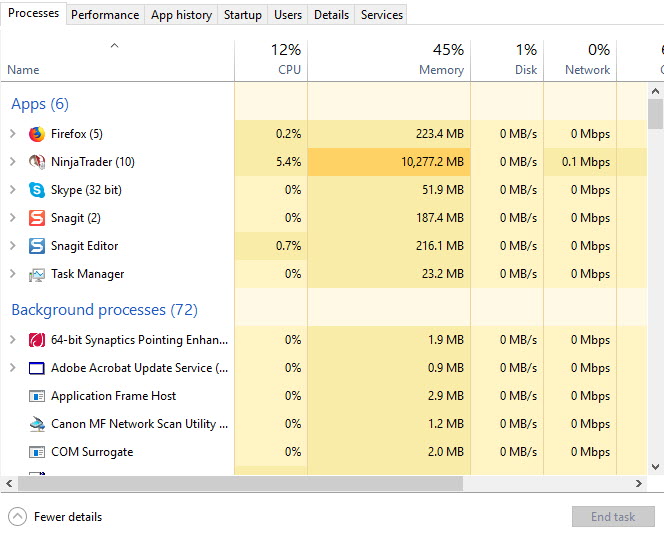Open the Services tab
Viewport: 664px width, 541px height.
382,15
